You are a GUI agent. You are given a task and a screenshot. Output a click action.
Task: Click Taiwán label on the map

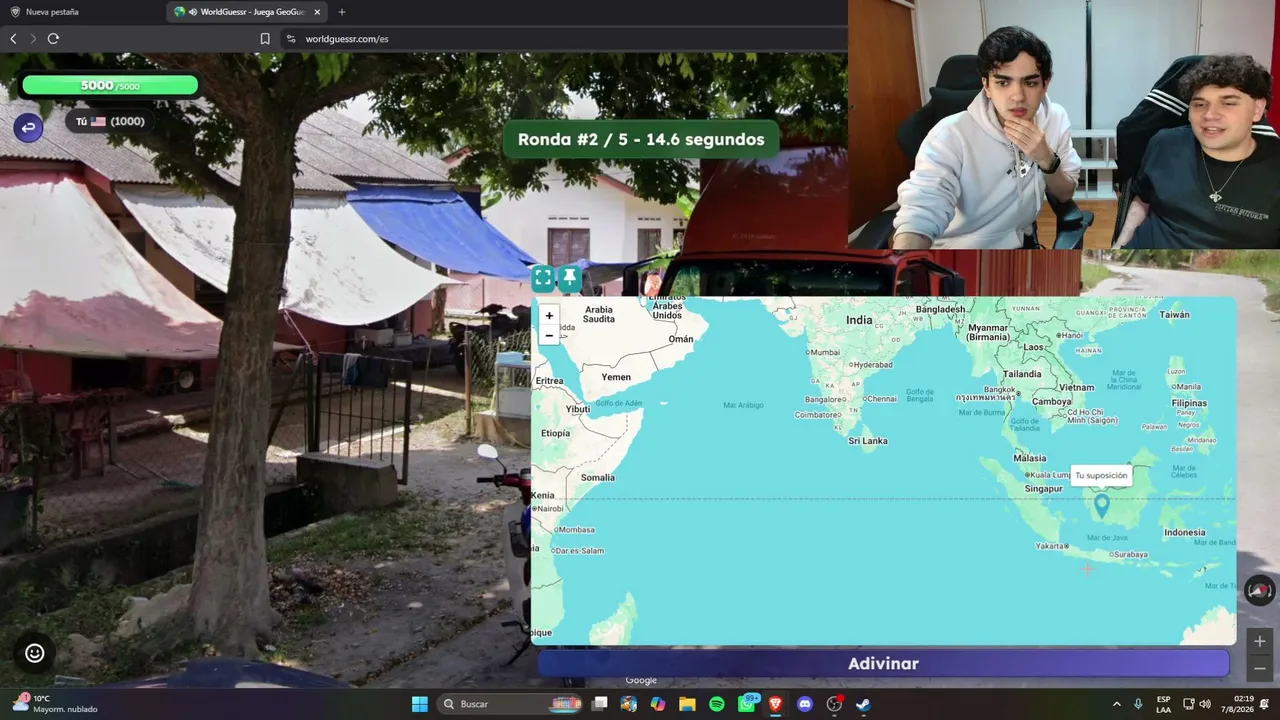tap(1175, 314)
